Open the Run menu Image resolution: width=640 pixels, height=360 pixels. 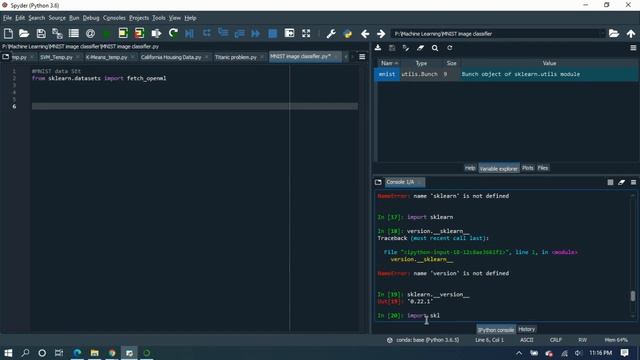click(74, 18)
